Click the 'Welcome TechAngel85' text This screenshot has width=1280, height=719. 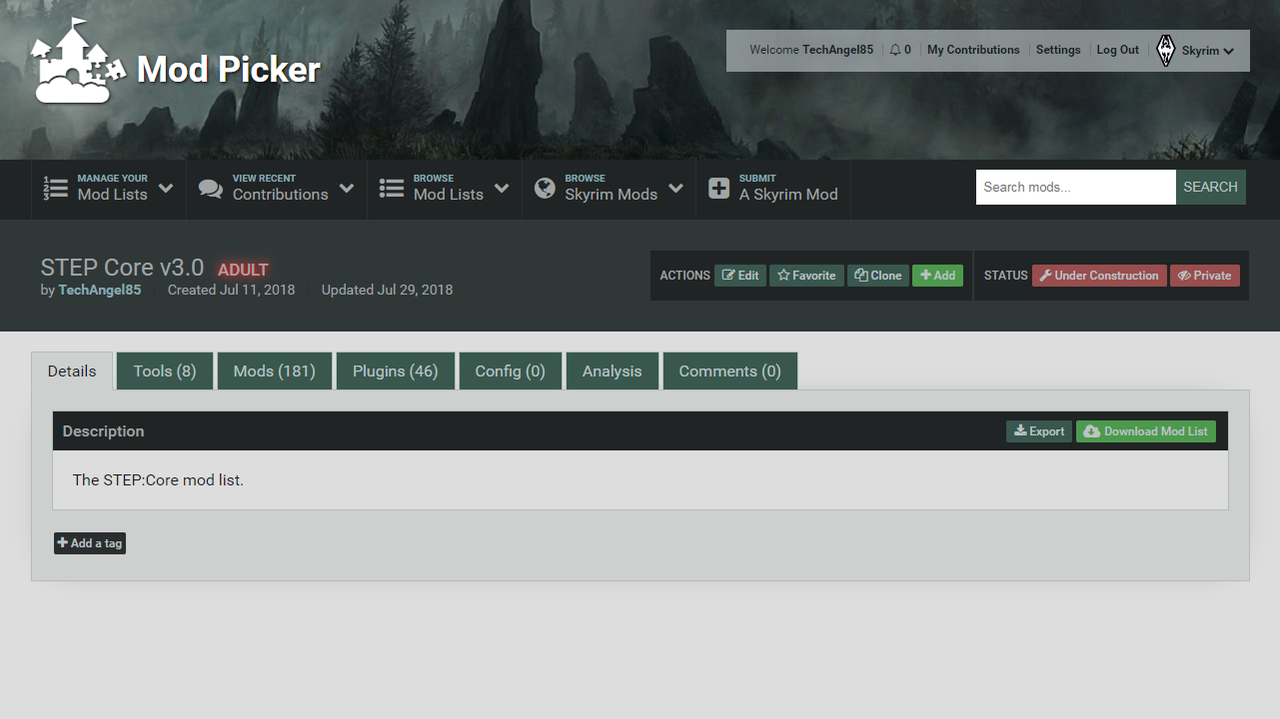(811, 50)
